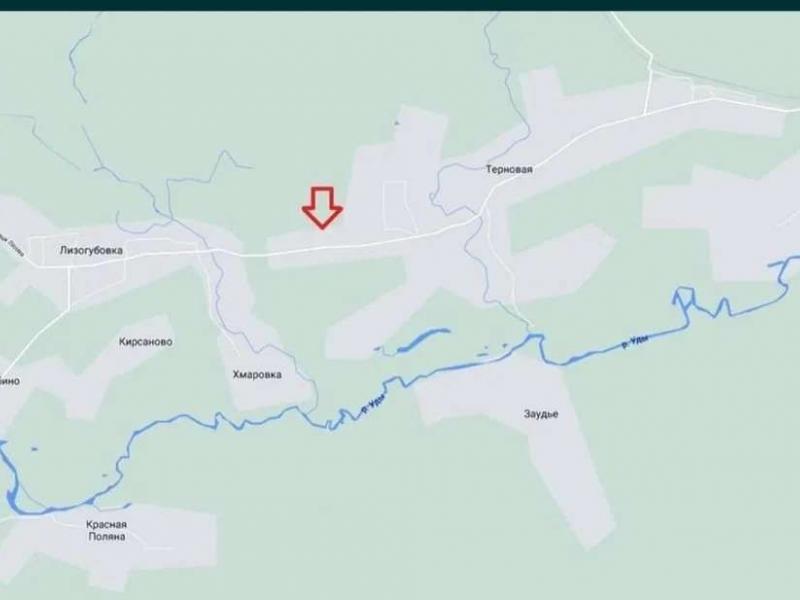Viewport: 800px width, 600px height.
Task: Click the cut-off 'вино' label at left edge
Action: point(10,381)
